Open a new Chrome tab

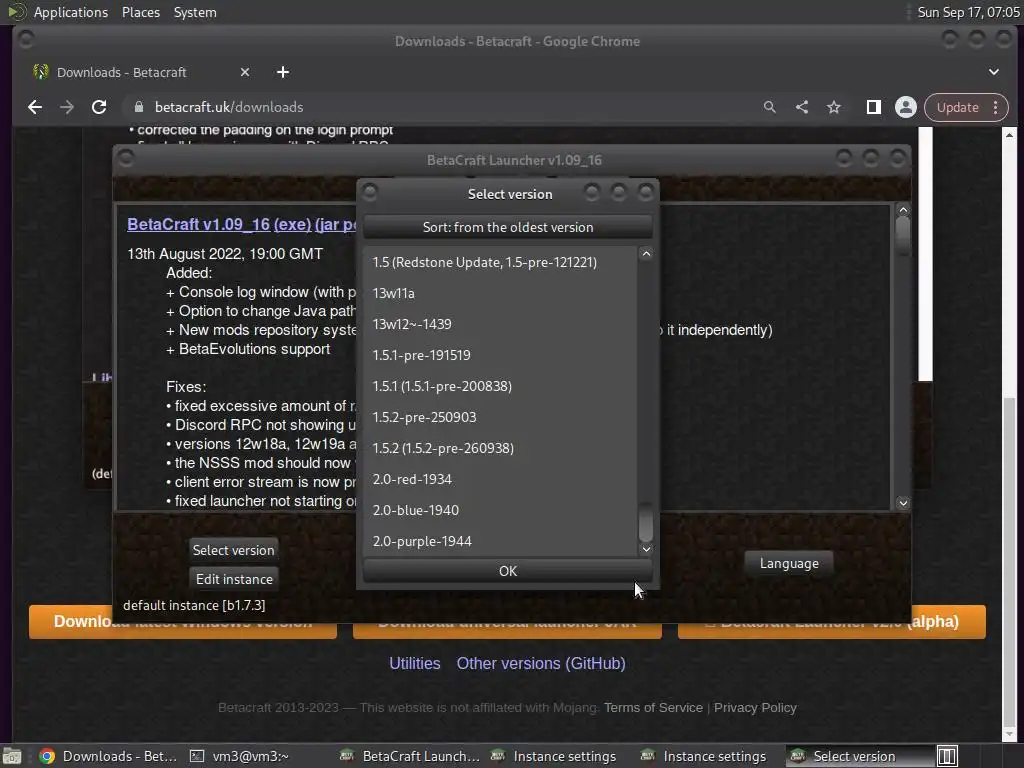(283, 72)
